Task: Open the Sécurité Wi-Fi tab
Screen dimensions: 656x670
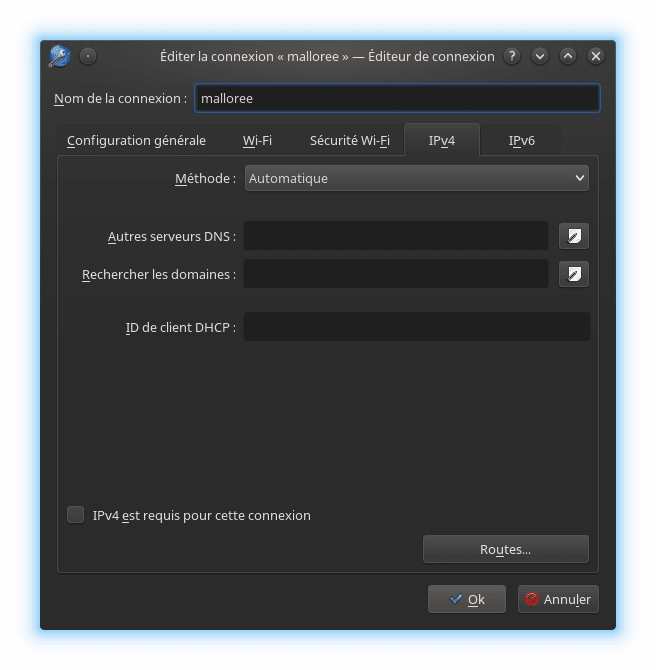Action: (350, 141)
